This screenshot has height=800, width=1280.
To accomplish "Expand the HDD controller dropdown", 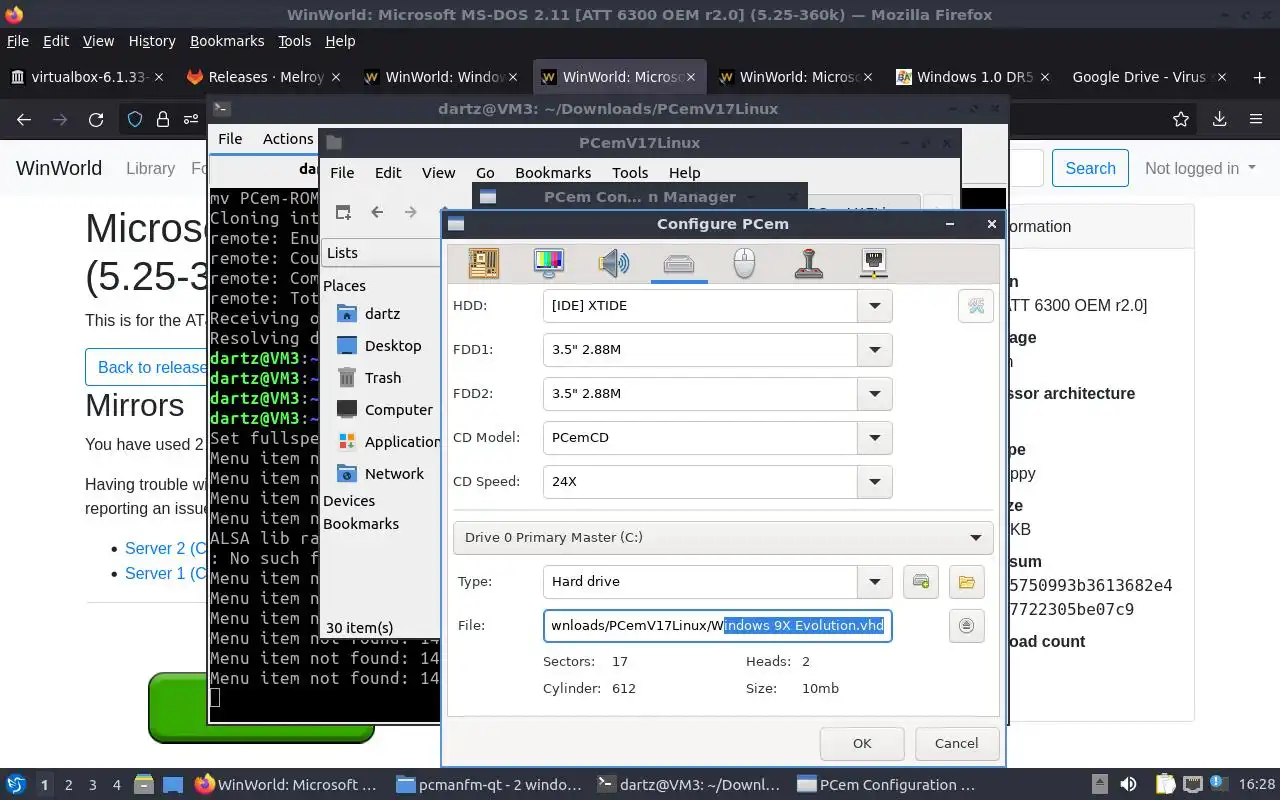I will click(875, 306).
